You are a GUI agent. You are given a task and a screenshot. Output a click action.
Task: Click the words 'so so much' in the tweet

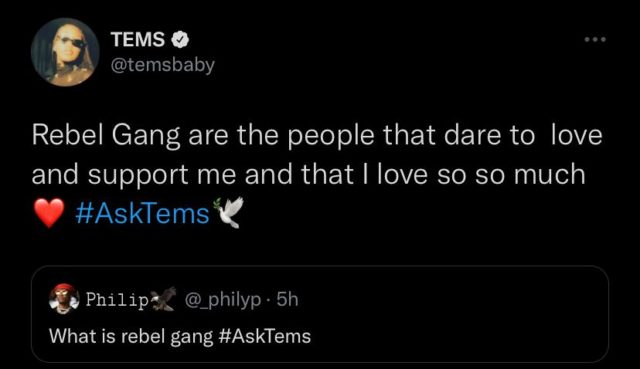click(511, 174)
